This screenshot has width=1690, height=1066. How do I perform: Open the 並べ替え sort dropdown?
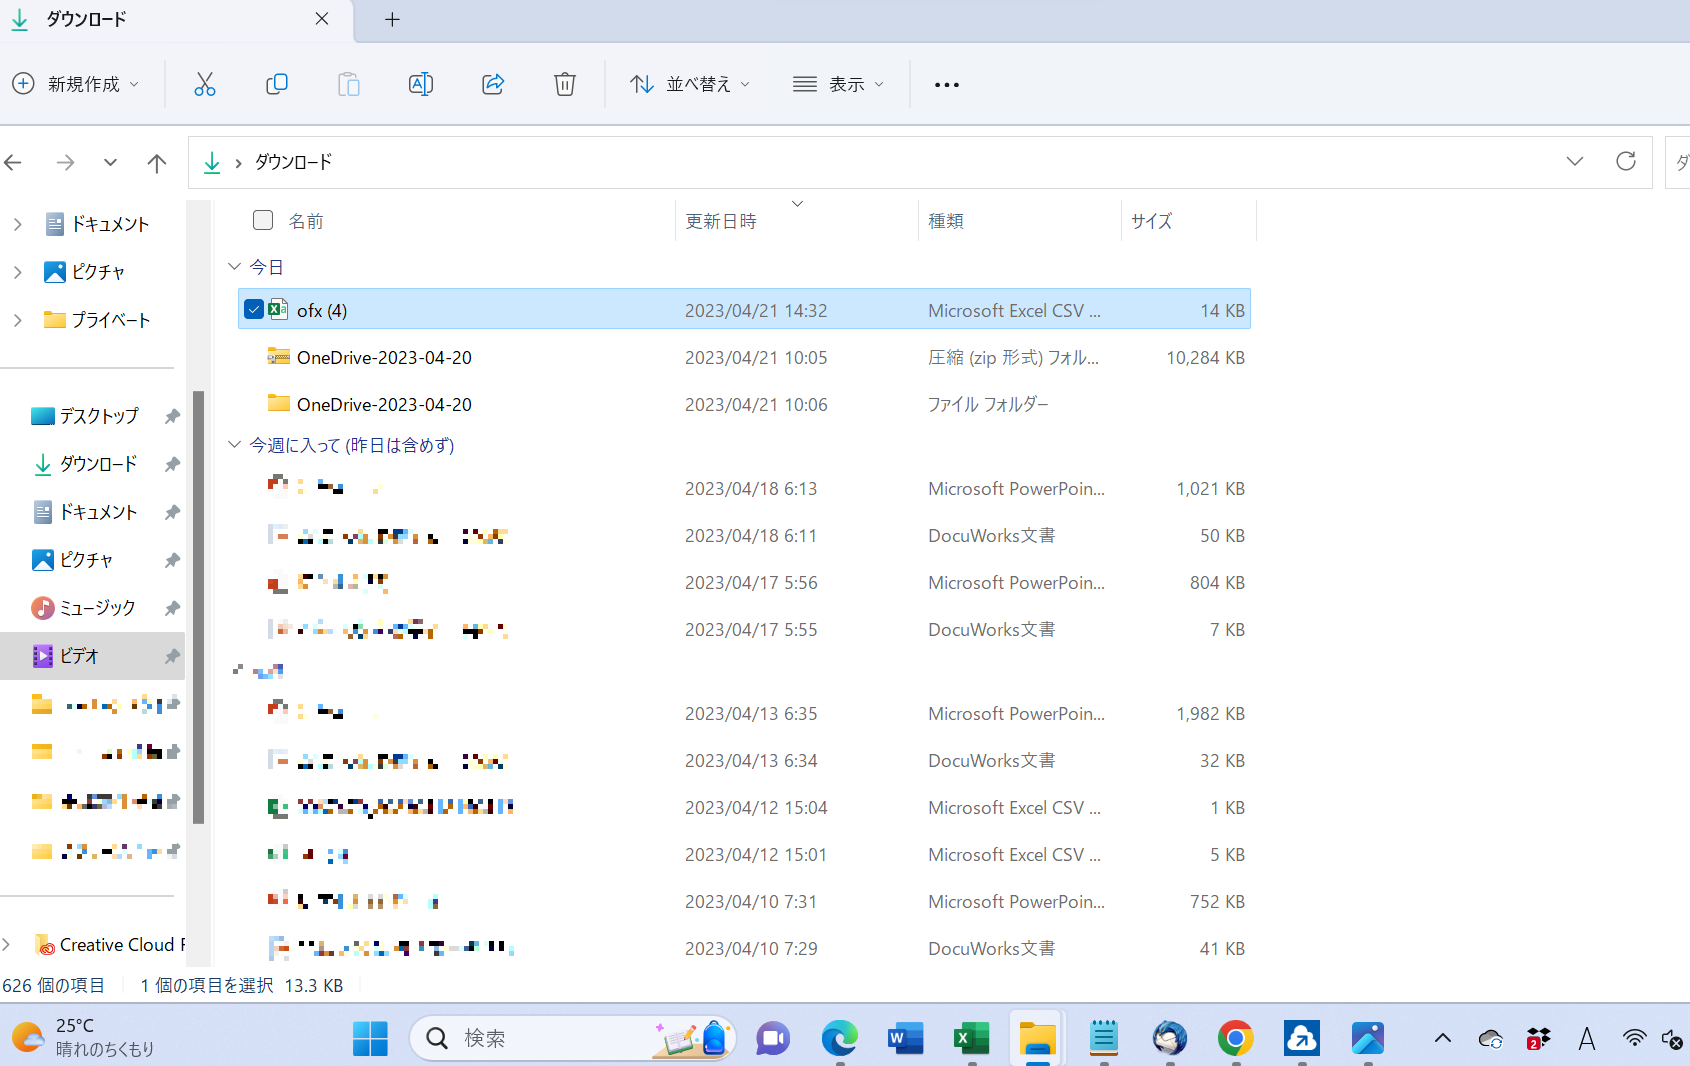[x=690, y=85]
